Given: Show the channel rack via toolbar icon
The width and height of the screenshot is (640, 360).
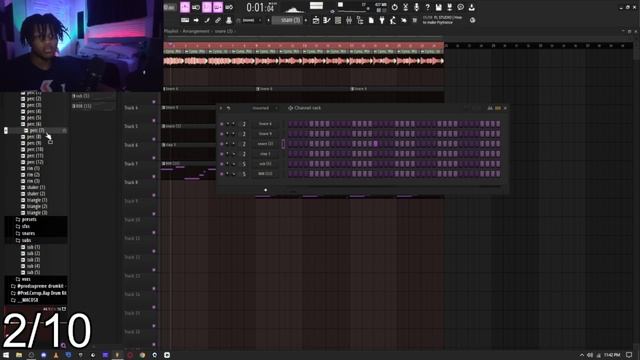Looking at the screenshot, I should click(338, 20).
